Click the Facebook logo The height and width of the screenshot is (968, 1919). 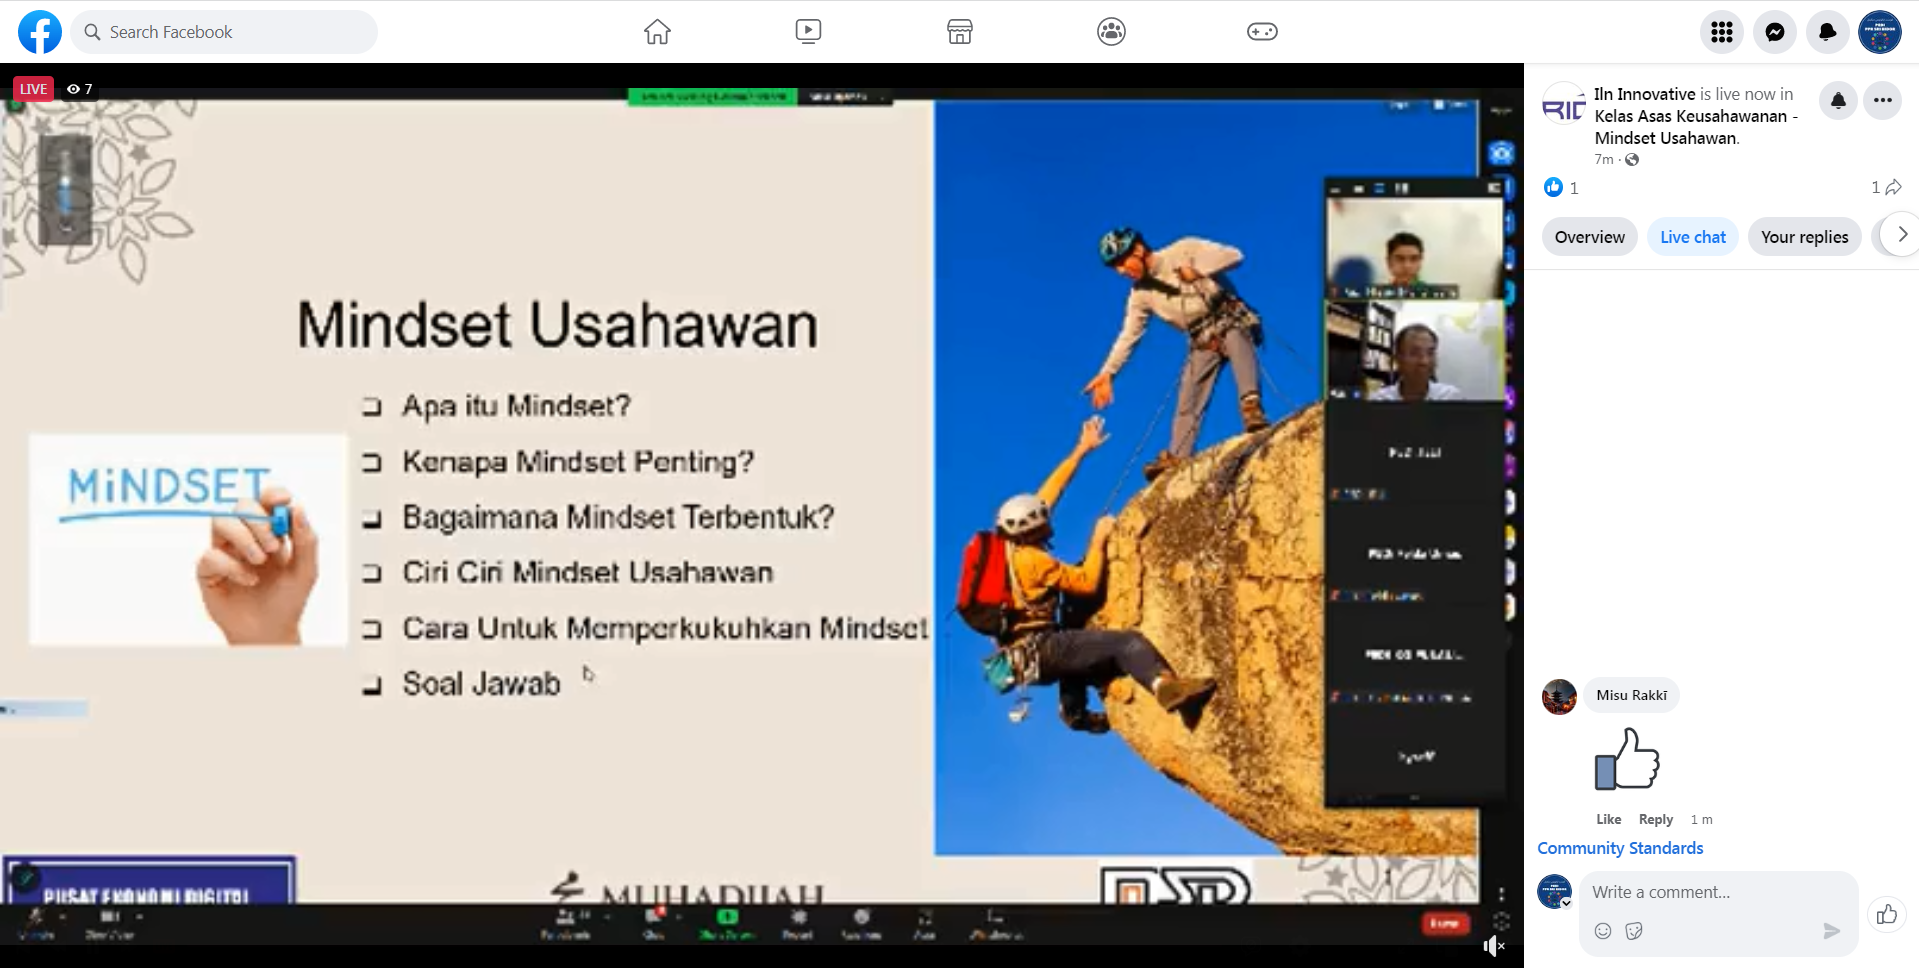[40, 32]
